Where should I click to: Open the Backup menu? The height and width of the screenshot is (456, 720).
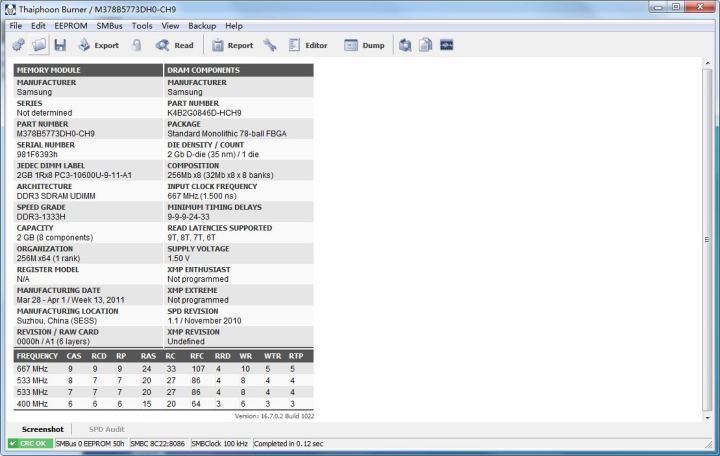[202, 26]
